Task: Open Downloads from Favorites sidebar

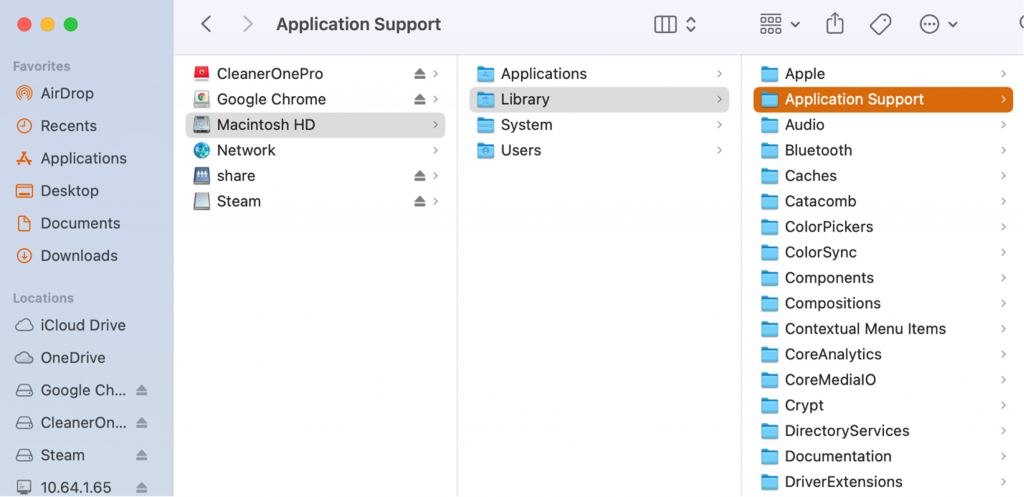Action: click(79, 256)
